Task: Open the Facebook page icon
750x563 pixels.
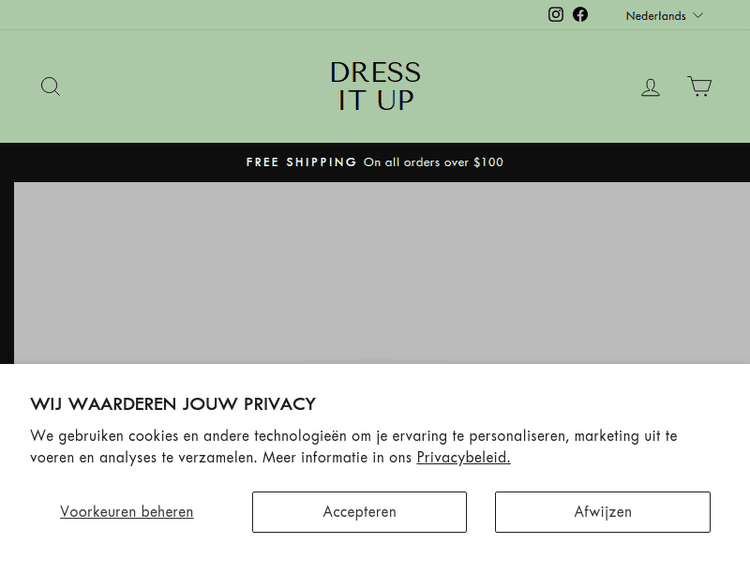Action: pos(580,14)
